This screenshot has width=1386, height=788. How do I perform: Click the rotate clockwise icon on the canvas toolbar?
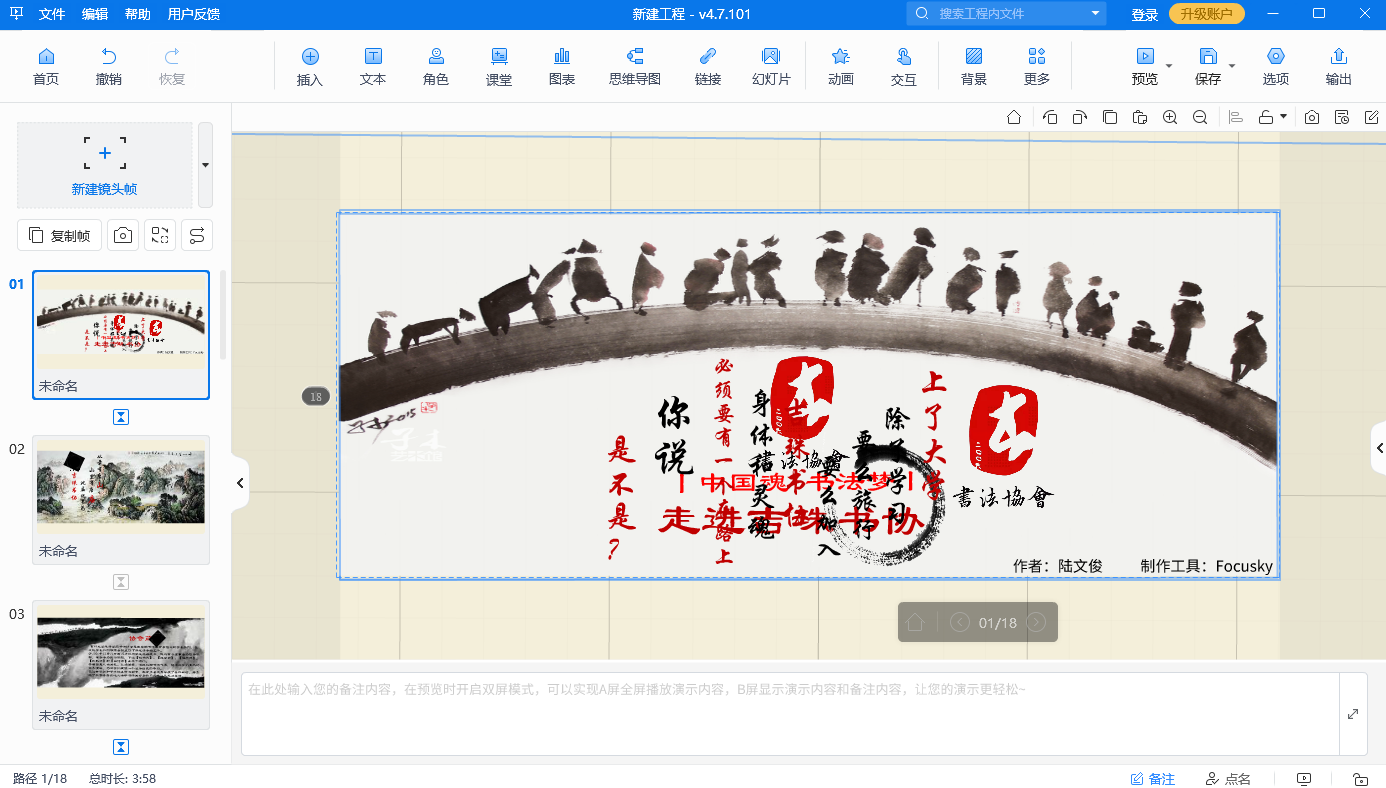1080,117
